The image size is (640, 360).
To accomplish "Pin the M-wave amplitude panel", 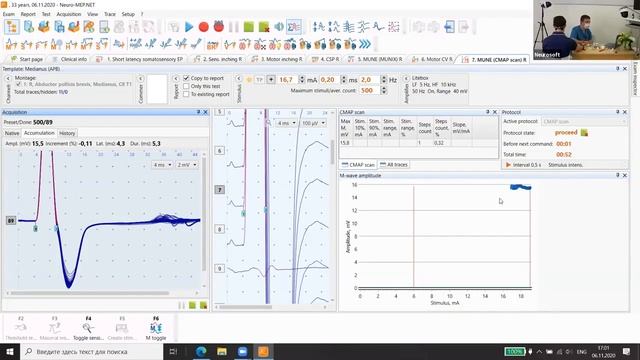I will click(x=617, y=175).
